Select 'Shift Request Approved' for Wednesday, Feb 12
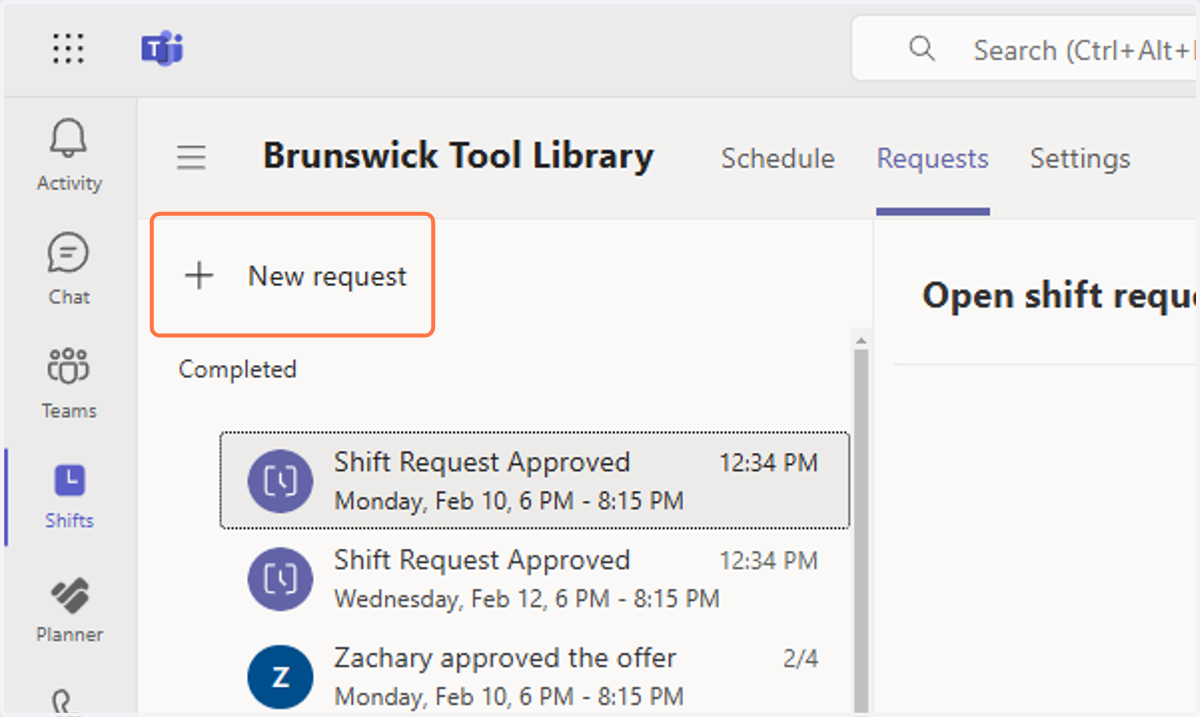This screenshot has height=717, width=1200. click(x=535, y=579)
